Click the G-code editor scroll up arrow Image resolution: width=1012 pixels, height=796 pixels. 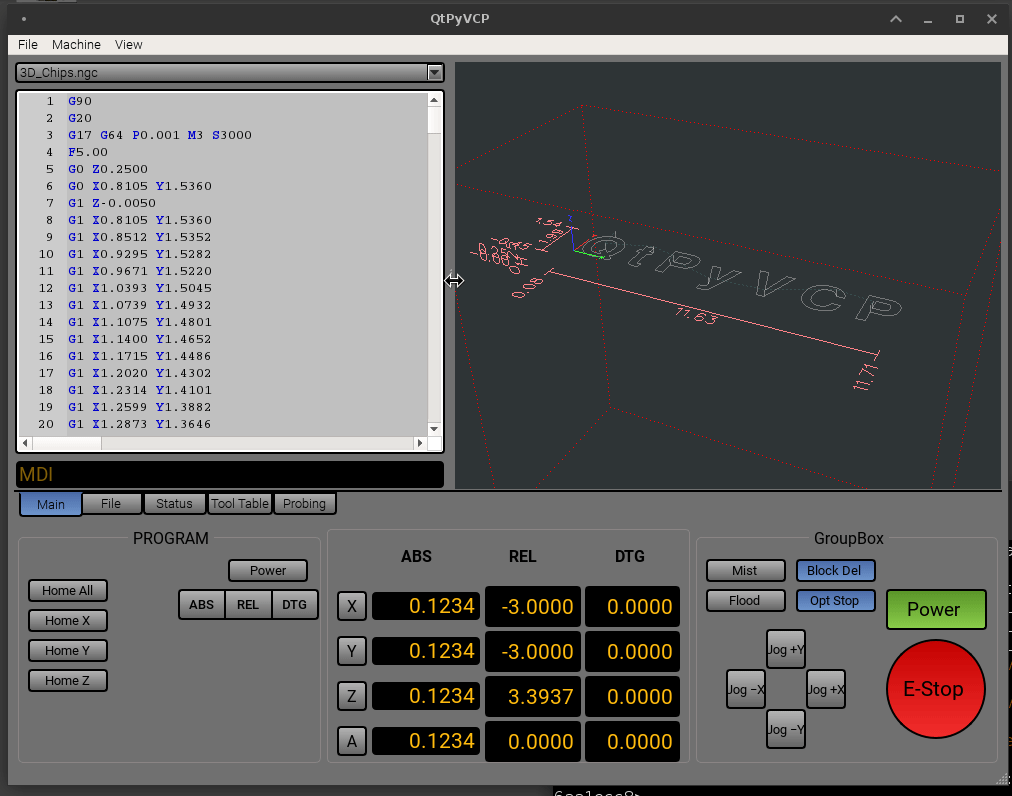pos(434,100)
